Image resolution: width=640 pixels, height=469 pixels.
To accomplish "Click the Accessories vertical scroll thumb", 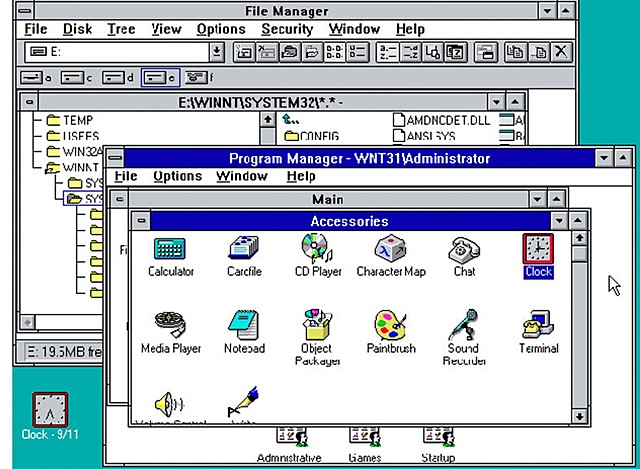I will click(x=580, y=253).
